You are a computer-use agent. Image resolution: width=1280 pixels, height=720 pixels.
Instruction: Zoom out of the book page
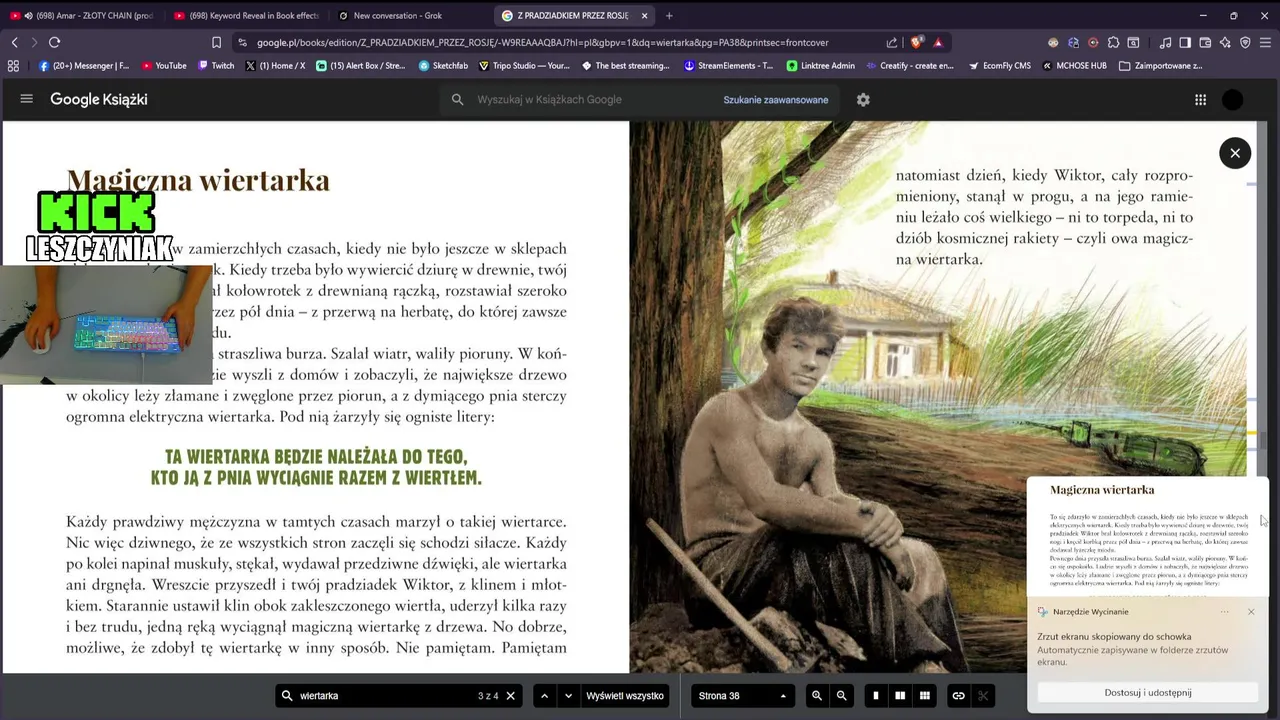click(841, 696)
